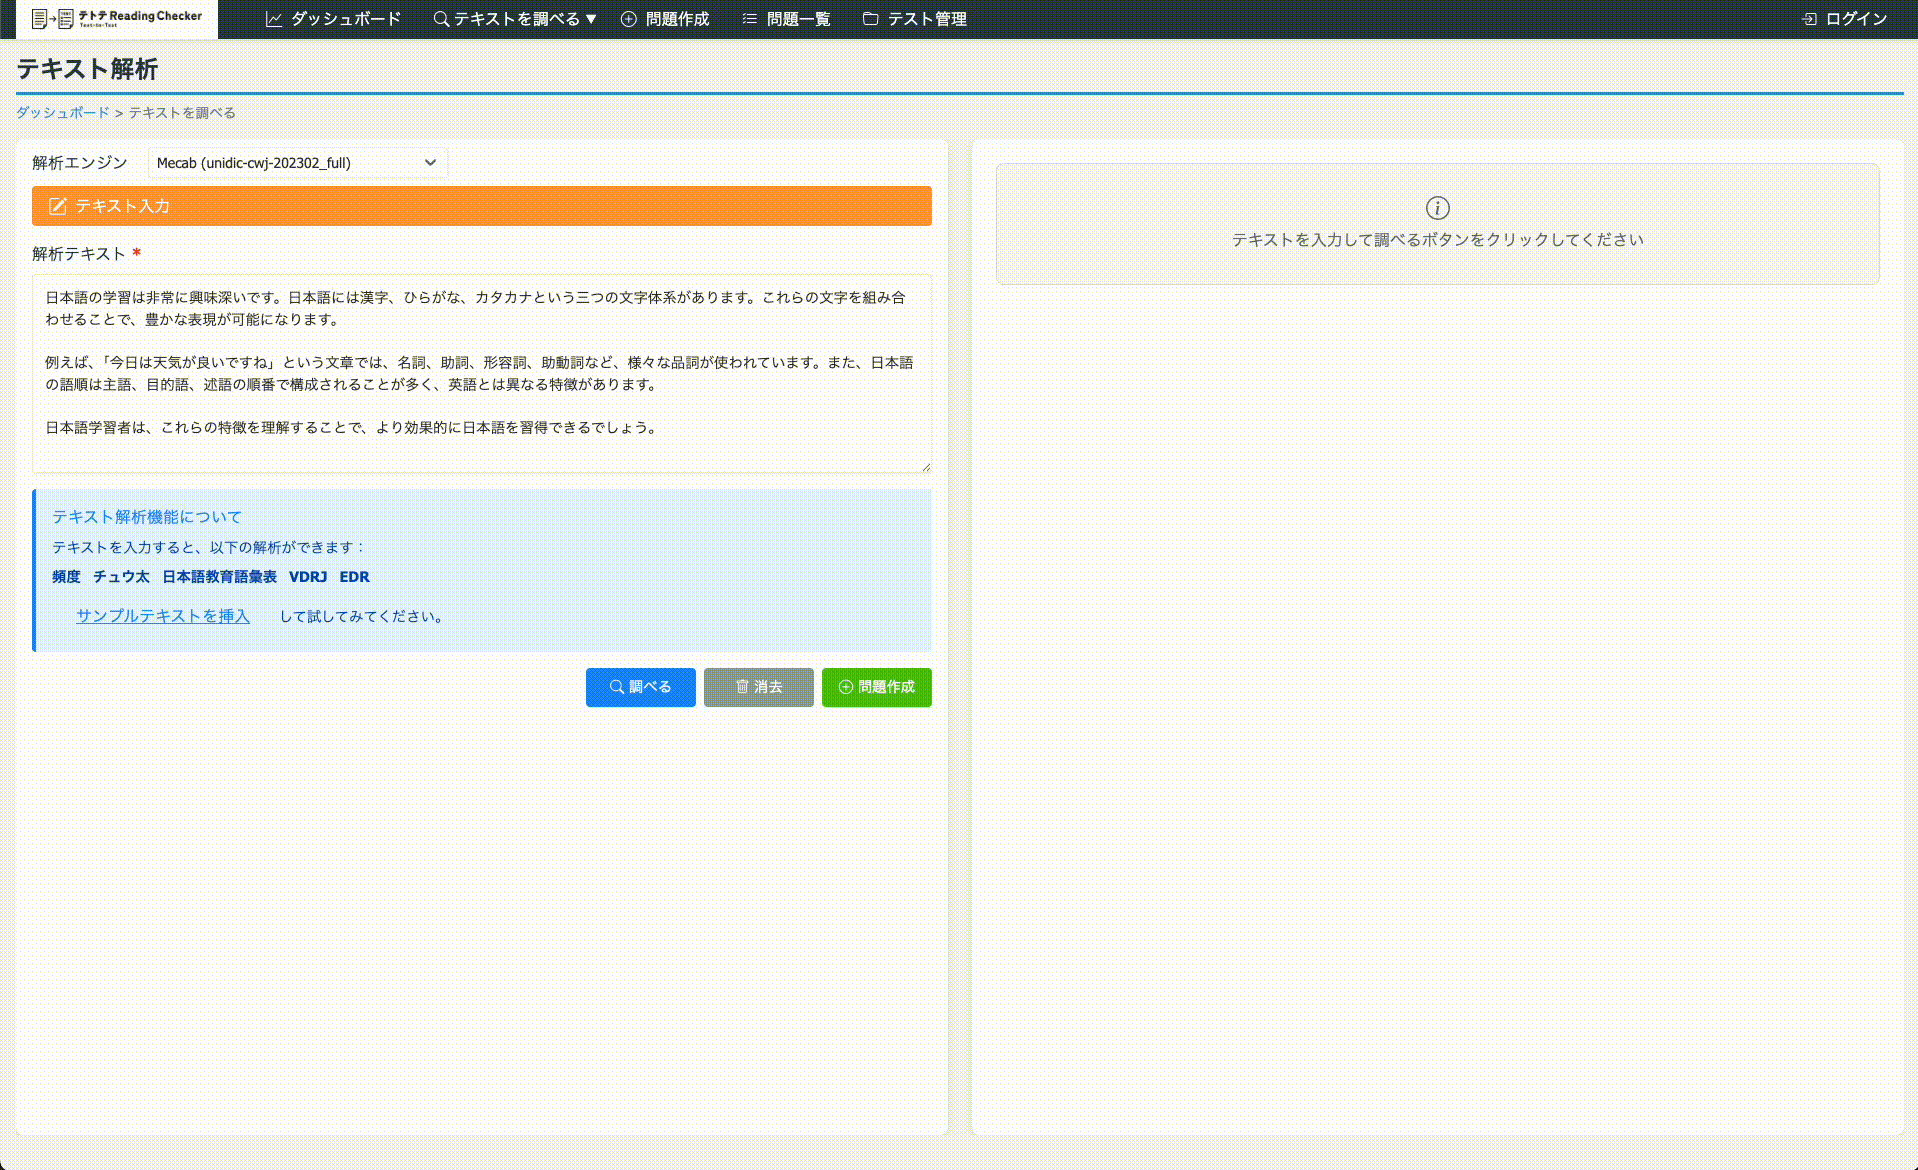
Task: Click the magnifier icon in the navbar
Action: [x=440, y=19]
